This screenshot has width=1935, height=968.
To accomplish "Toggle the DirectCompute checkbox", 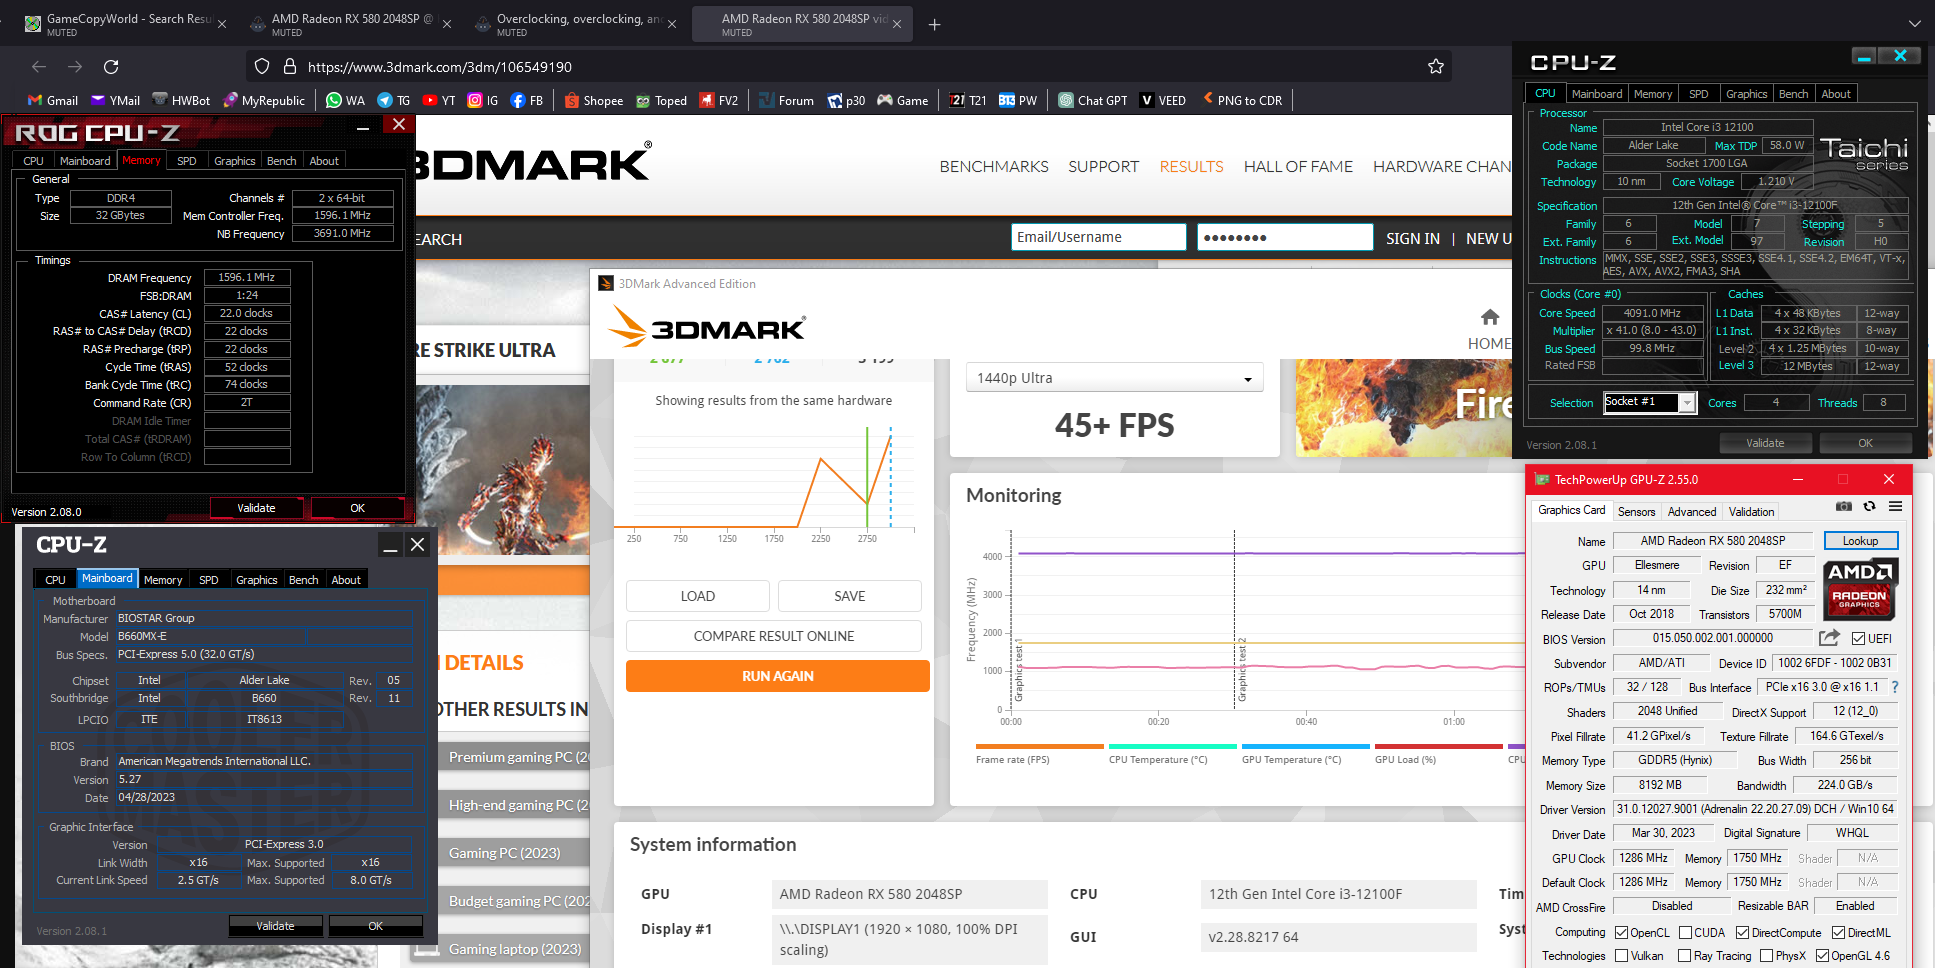I will pyautogui.click(x=1742, y=933).
